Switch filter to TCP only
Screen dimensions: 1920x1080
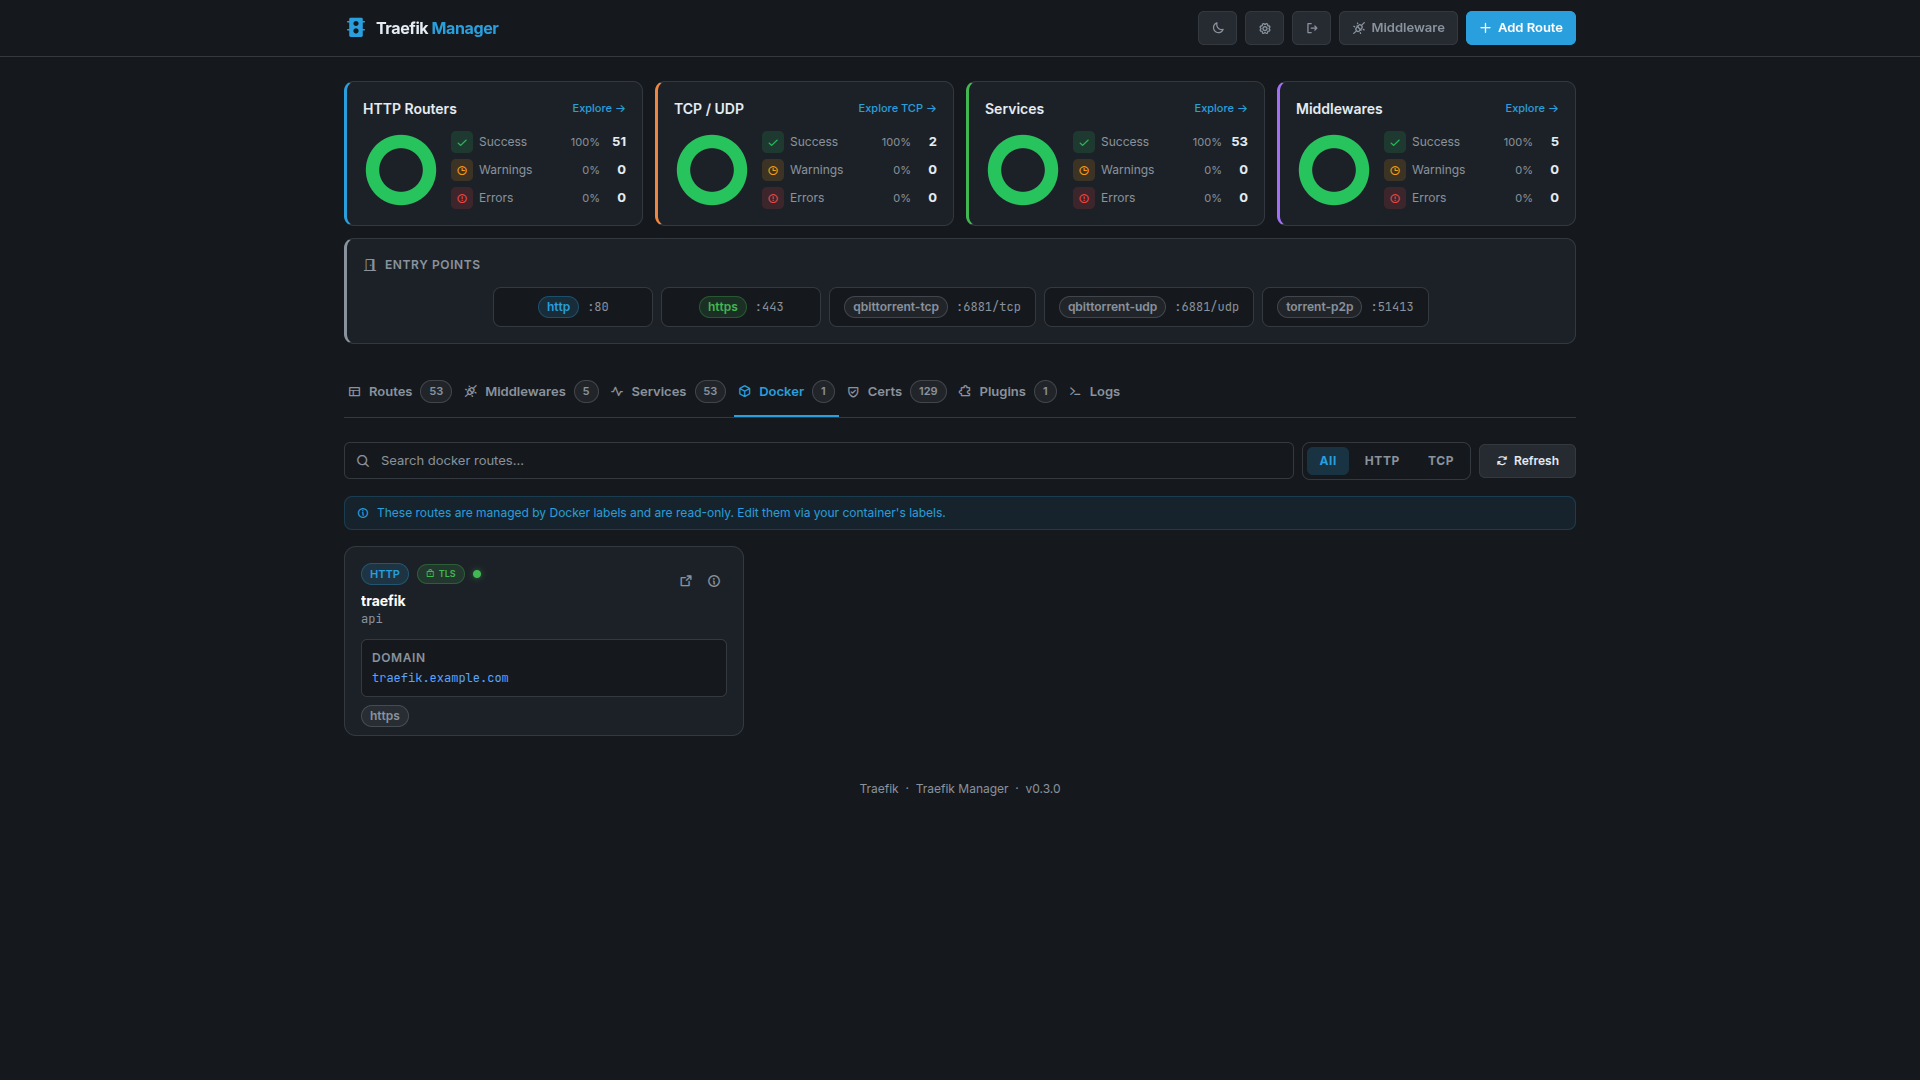(1440, 460)
